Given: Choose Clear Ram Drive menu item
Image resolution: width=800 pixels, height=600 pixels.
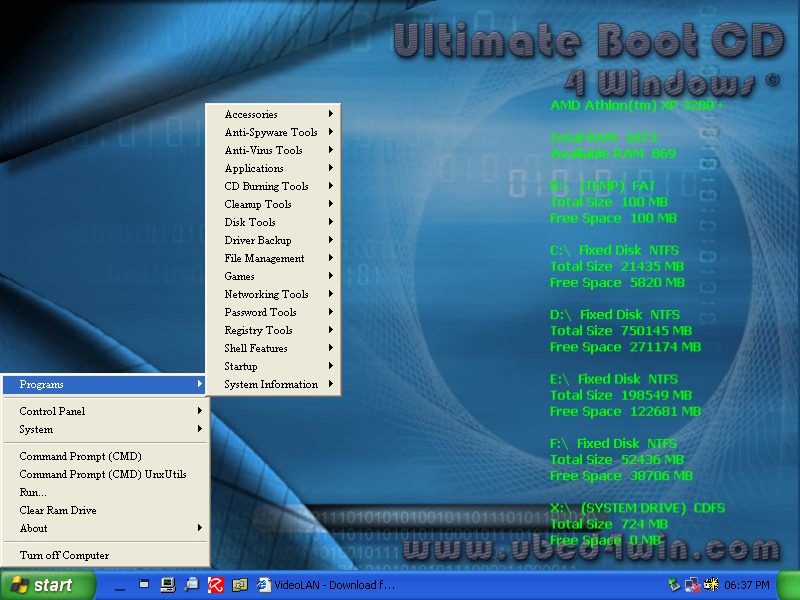Looking at the screenshot, I should coord(58,510).
